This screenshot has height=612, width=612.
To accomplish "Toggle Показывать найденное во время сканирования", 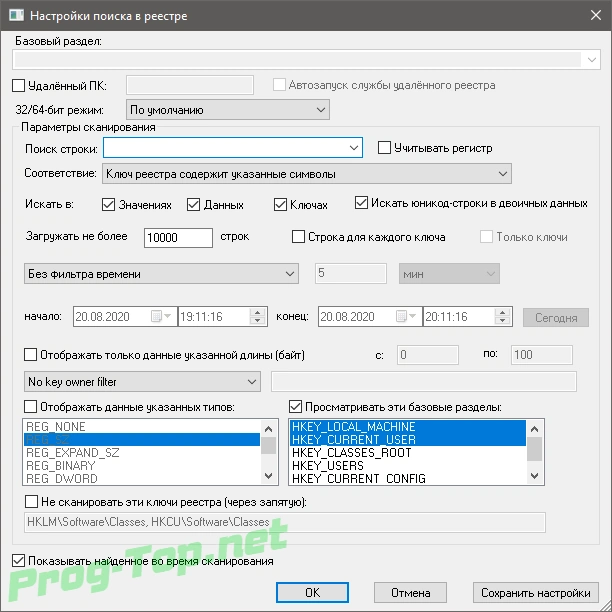I will coord(18,560).
